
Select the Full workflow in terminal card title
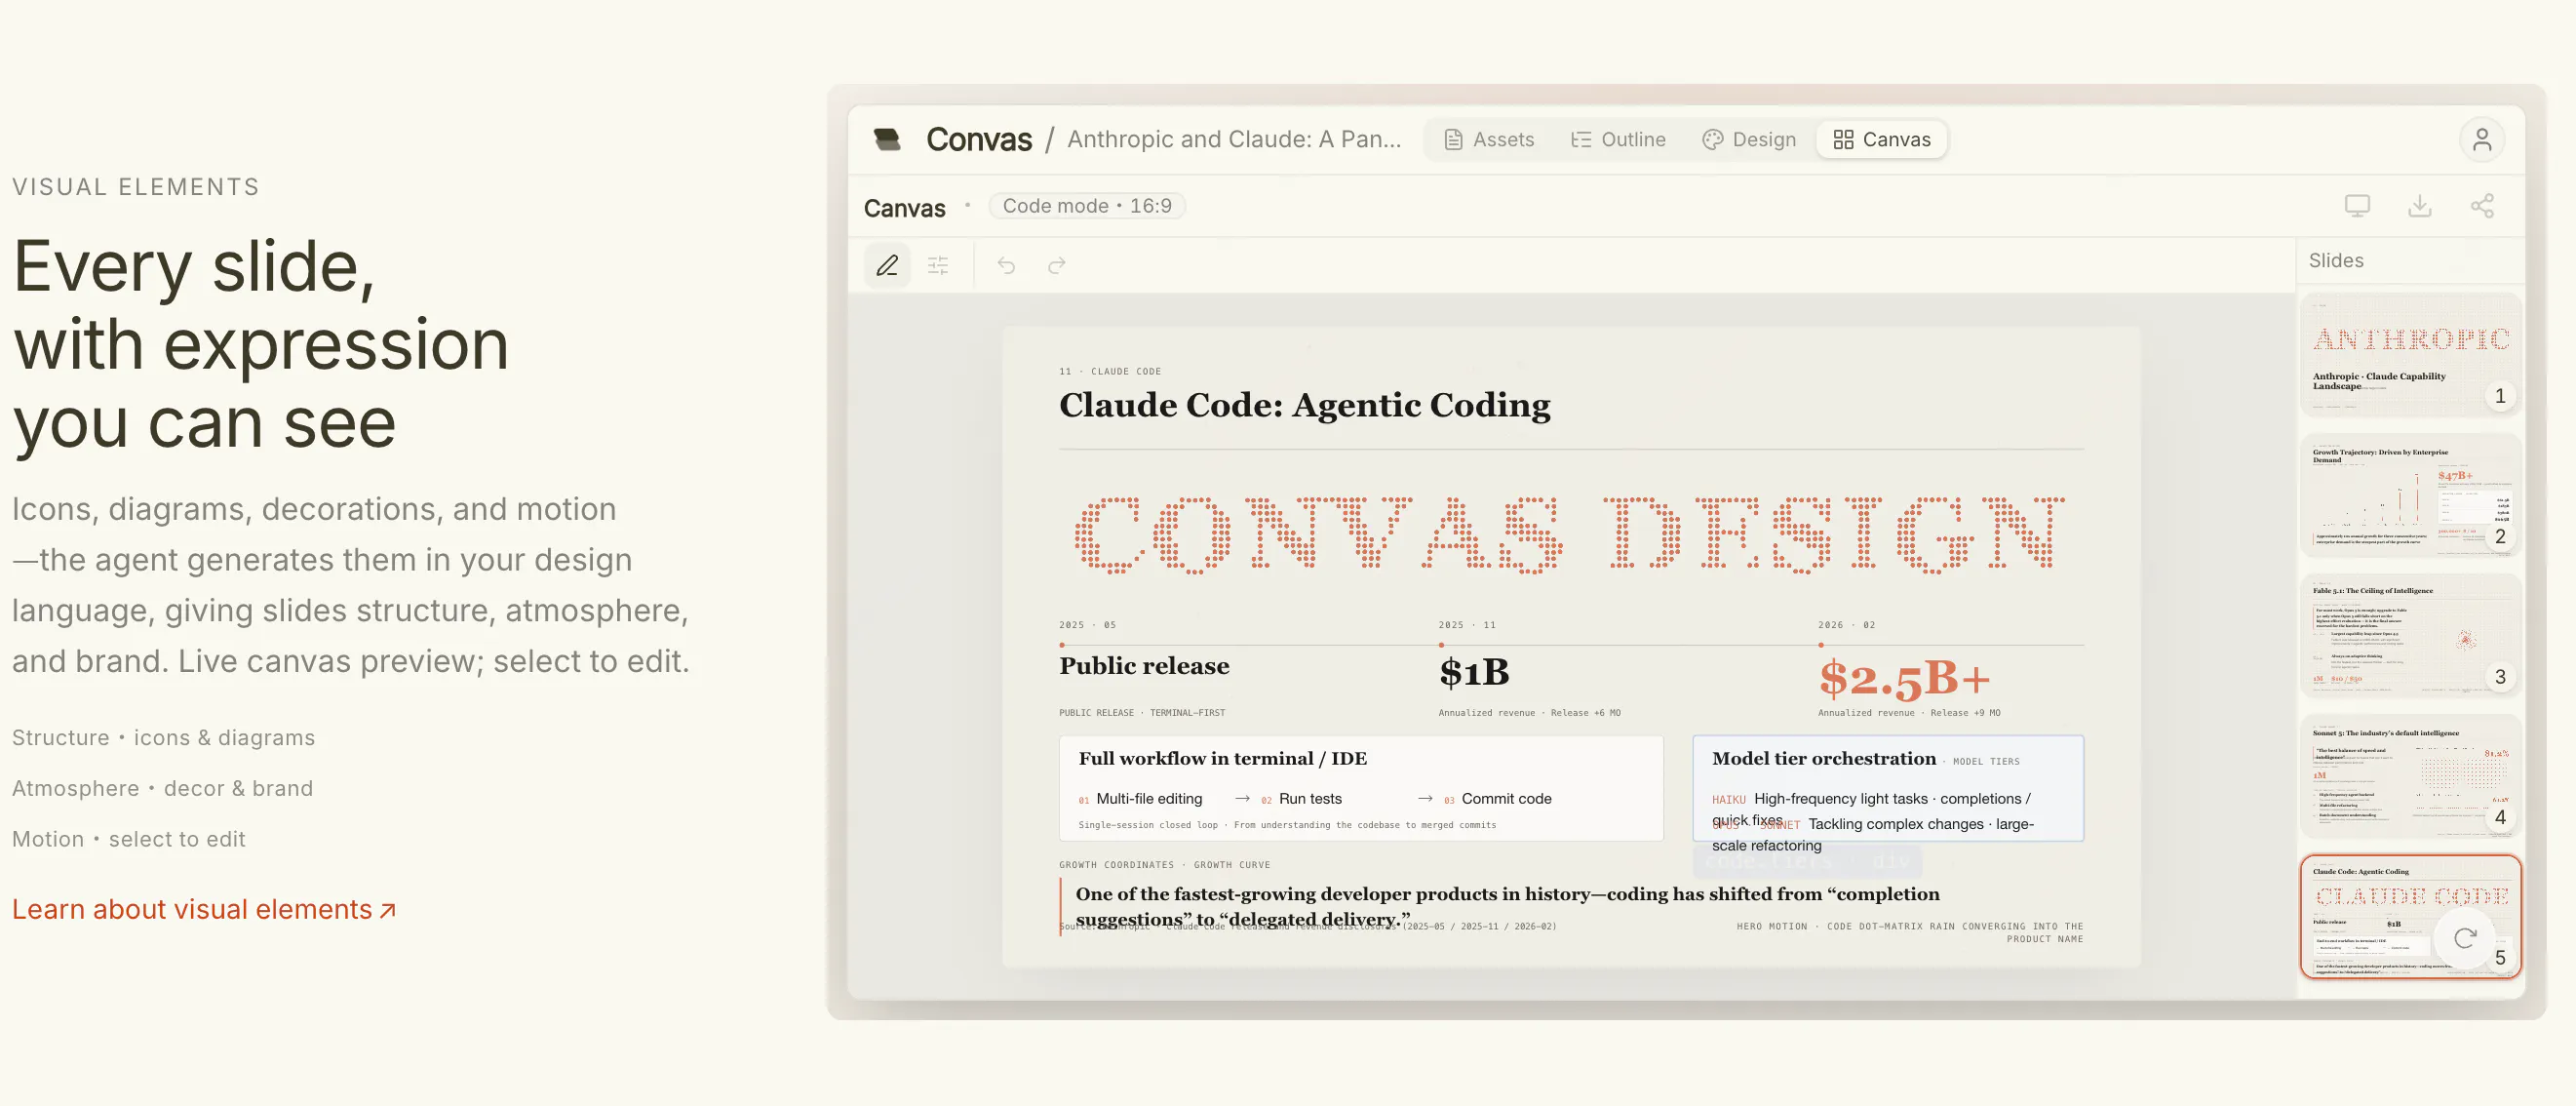(1222, 758)
